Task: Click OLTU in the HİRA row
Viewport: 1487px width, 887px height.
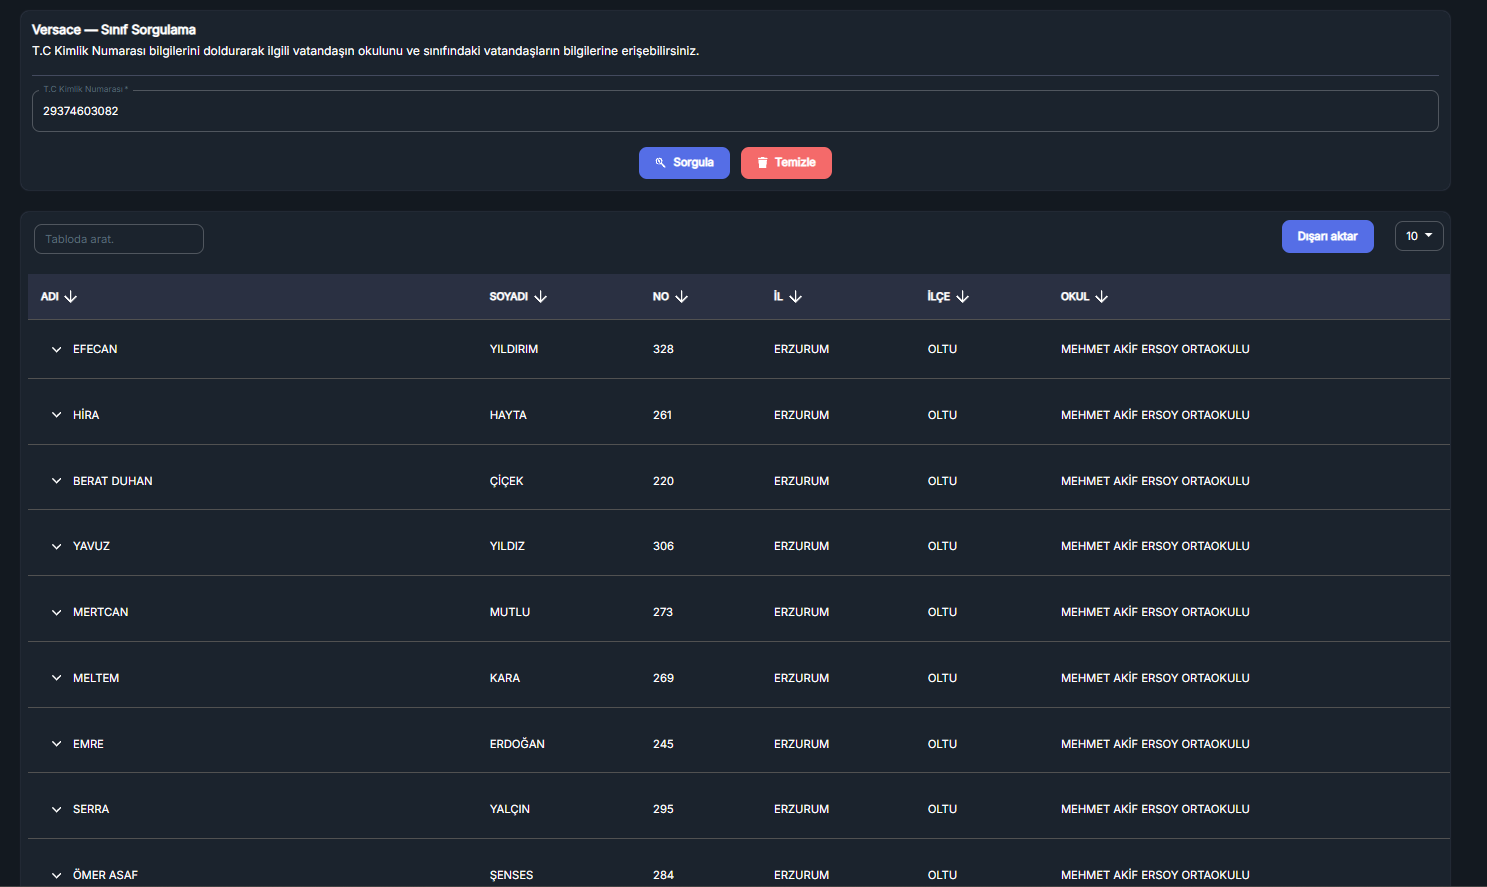Action: point(942,415)
